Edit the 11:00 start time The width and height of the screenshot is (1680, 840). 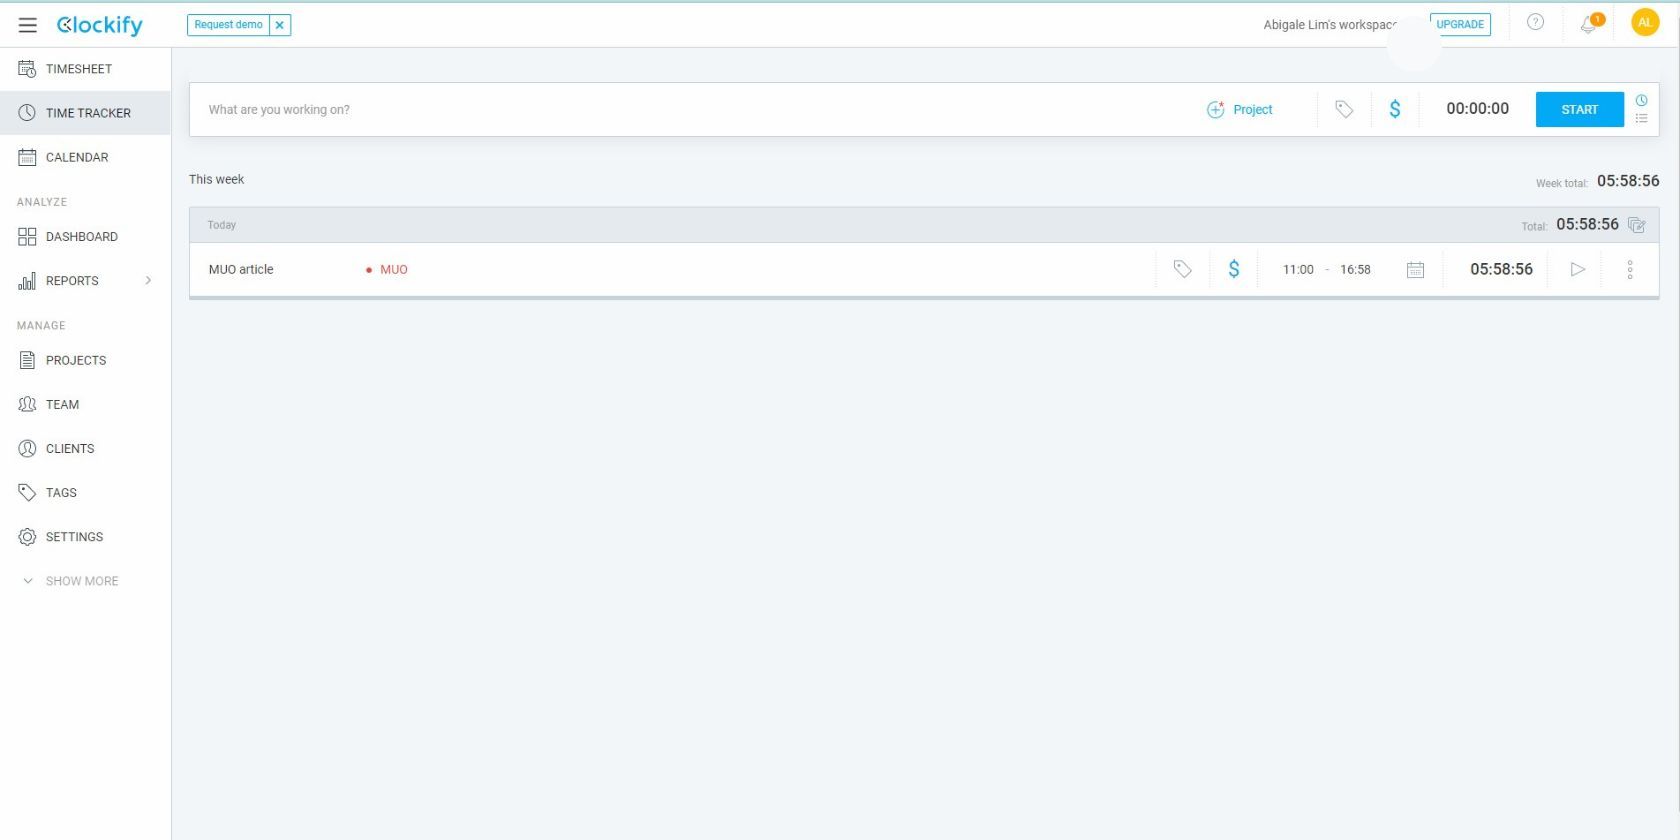pos(1298,270)
